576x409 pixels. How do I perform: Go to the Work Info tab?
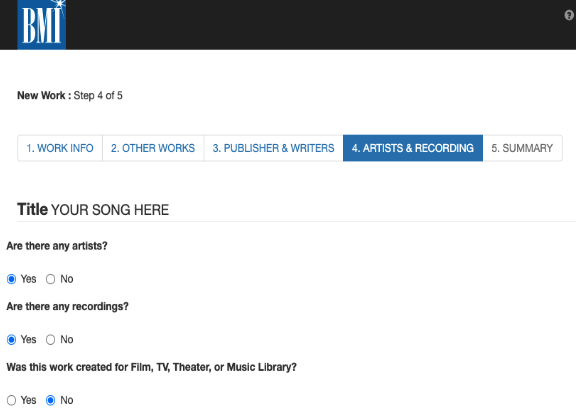pos(60,148)
